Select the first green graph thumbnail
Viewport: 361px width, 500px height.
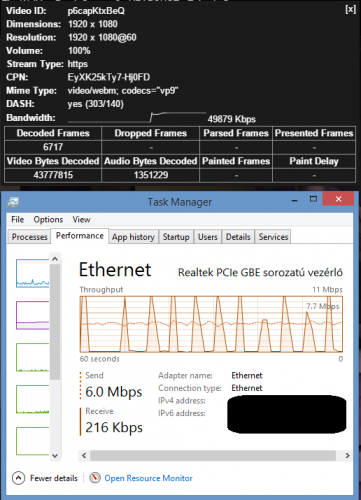click(33, 357)
